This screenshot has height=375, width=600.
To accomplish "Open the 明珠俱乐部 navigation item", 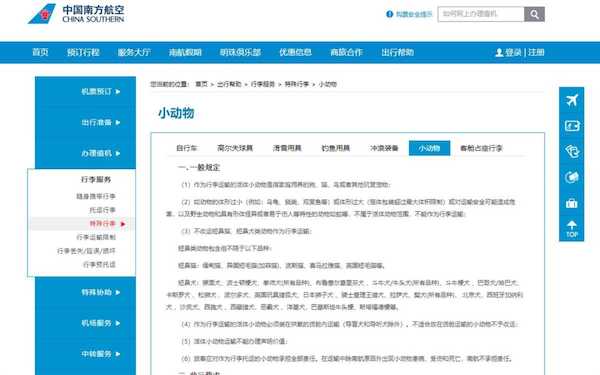I will [x=240, y=52].
